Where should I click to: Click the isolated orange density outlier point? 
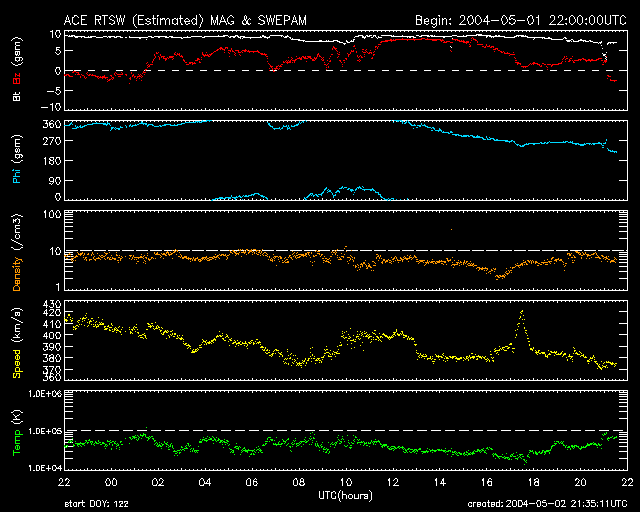coord(451,229)
